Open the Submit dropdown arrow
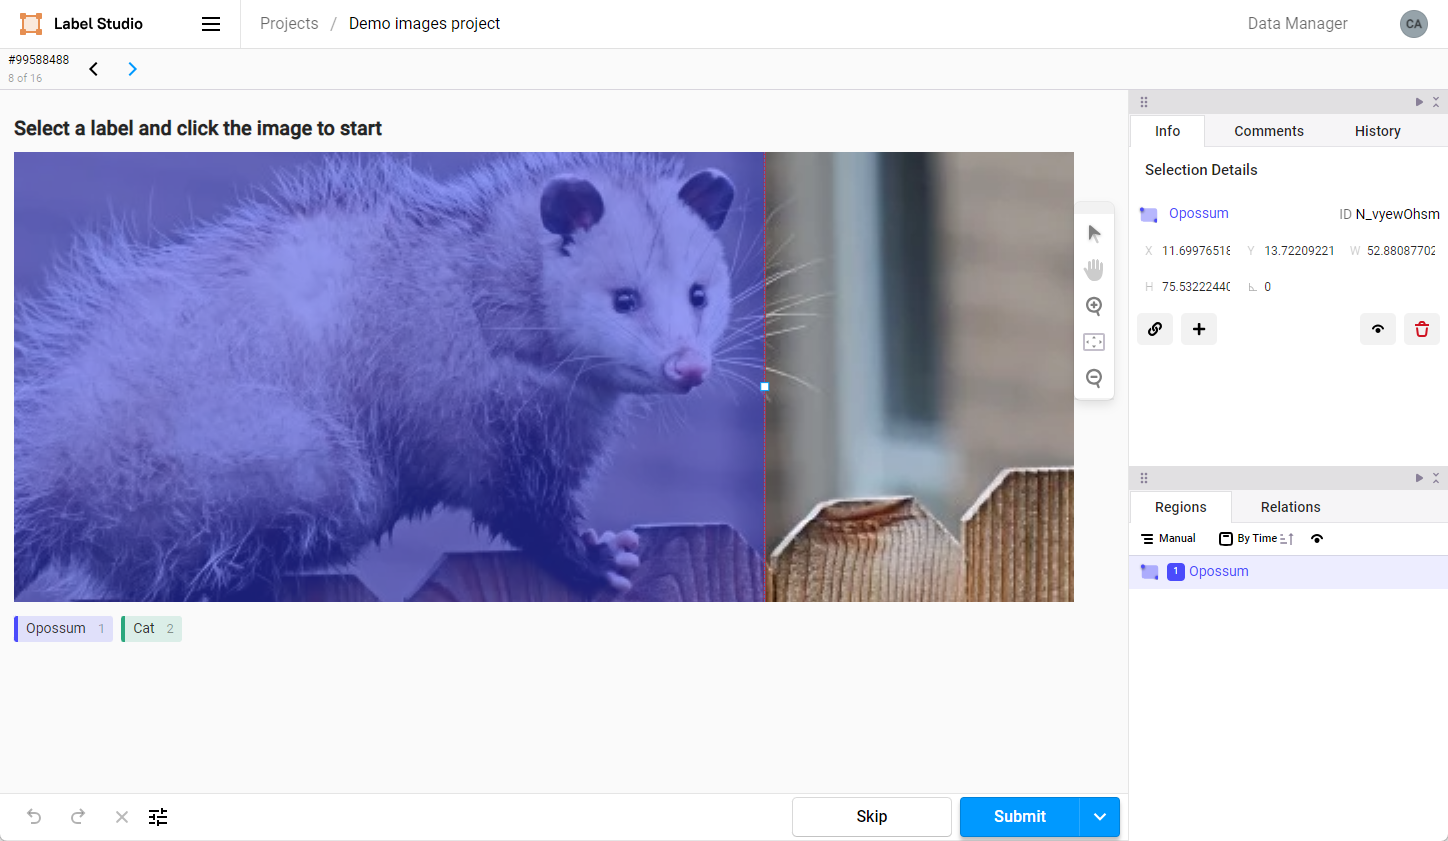This screenshot has height=841, width=1448. click(x=1099, y=817)
